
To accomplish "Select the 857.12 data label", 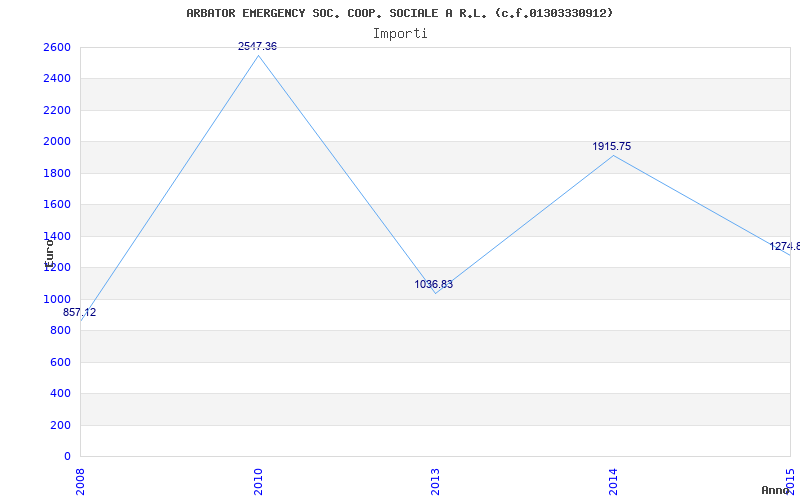I will (80, 312).
